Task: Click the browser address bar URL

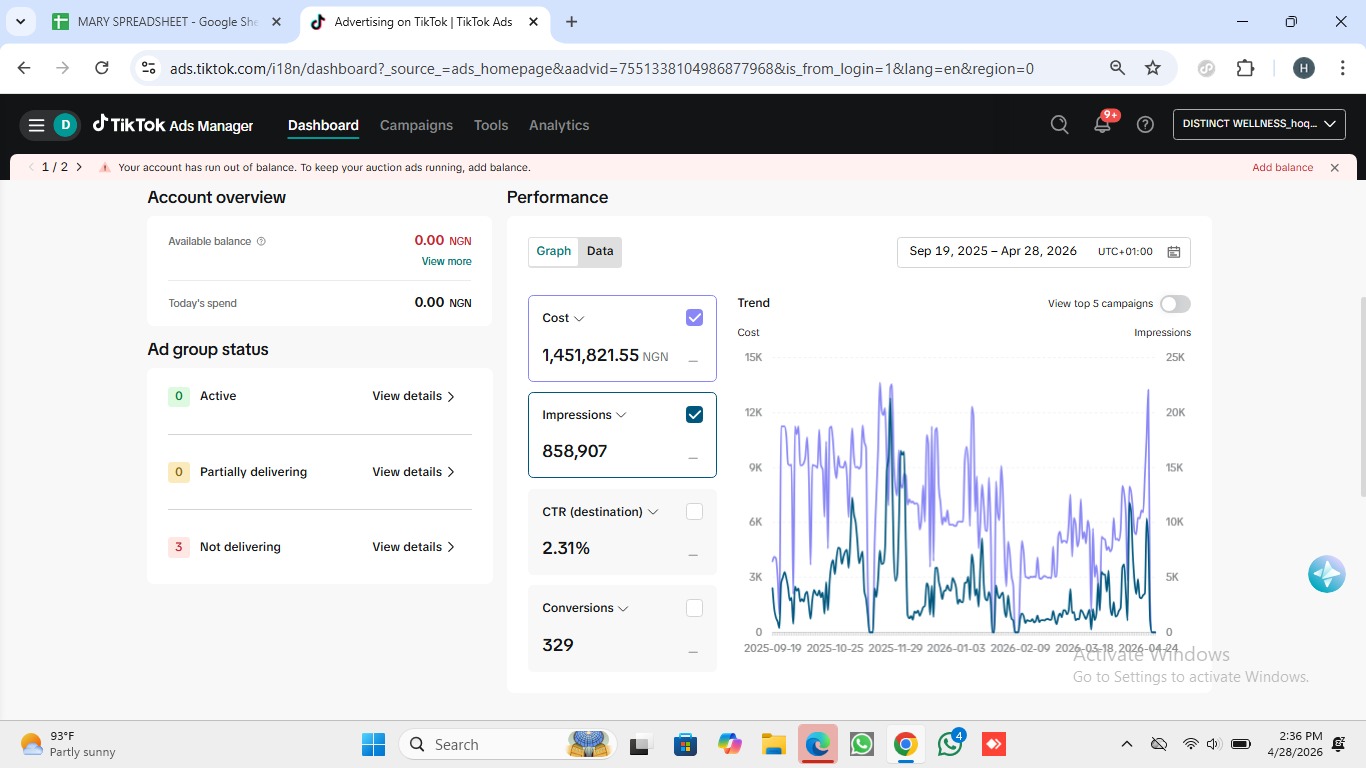Action: pos(601,68)
